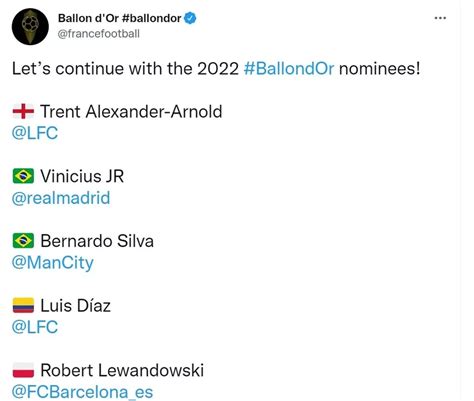
Task: Click the Colombia flag beside Luis Díaz
Action: click(x=23, y=305)
